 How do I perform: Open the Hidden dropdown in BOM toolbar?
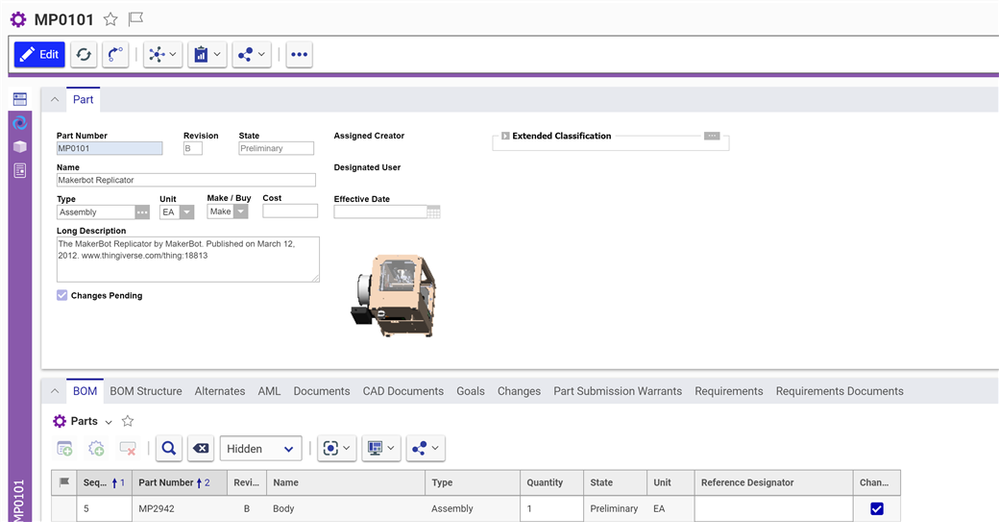click(x=260, y=449)
